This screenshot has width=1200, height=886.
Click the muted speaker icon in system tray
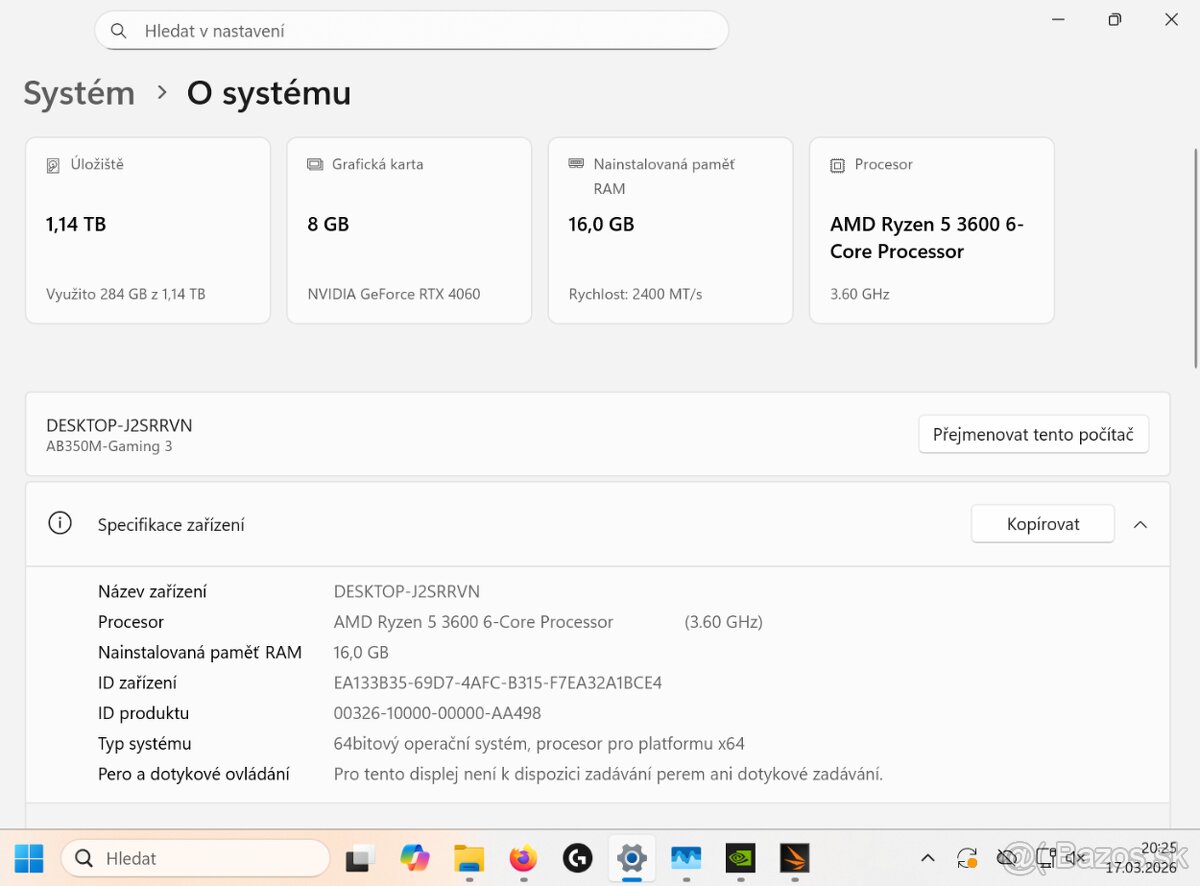click(x=1077, y=858)
